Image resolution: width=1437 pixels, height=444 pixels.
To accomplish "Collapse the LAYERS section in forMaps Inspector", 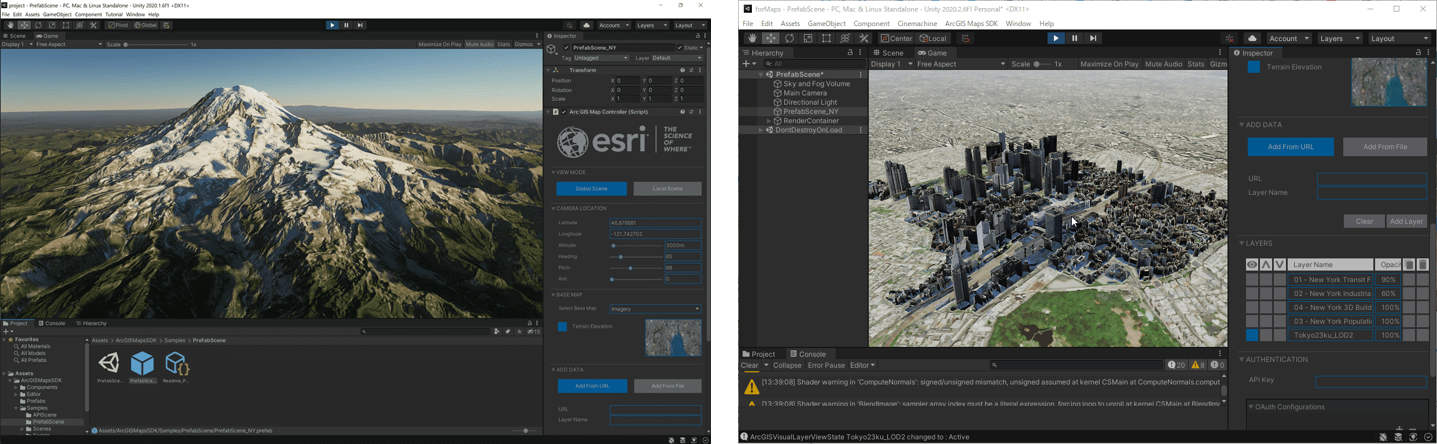I will coord(1242,243).
